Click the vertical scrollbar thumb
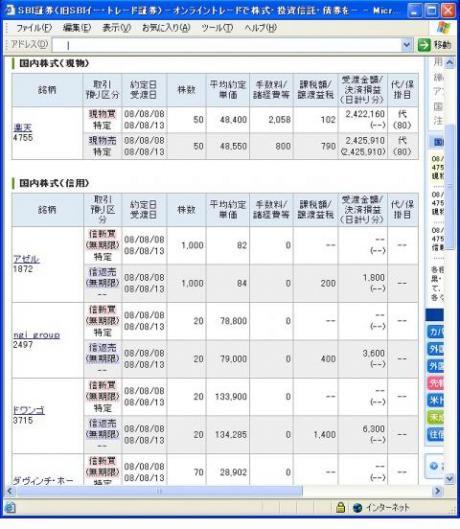The width and height of the screenshot is (460, 529). (450, 187)
